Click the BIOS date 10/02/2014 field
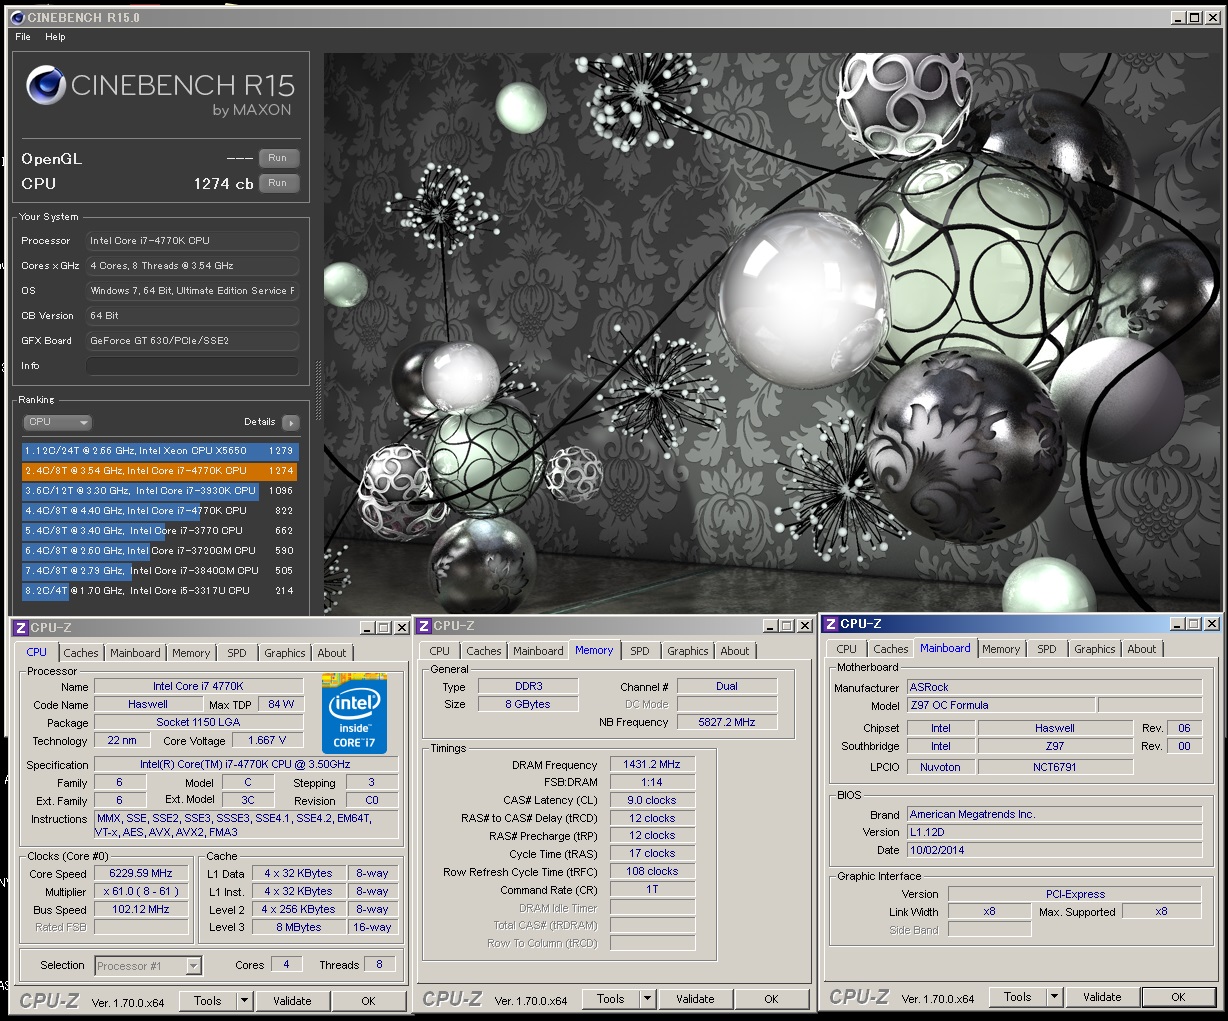This screenshot has height=1021, width=1228. (1054, 850)
